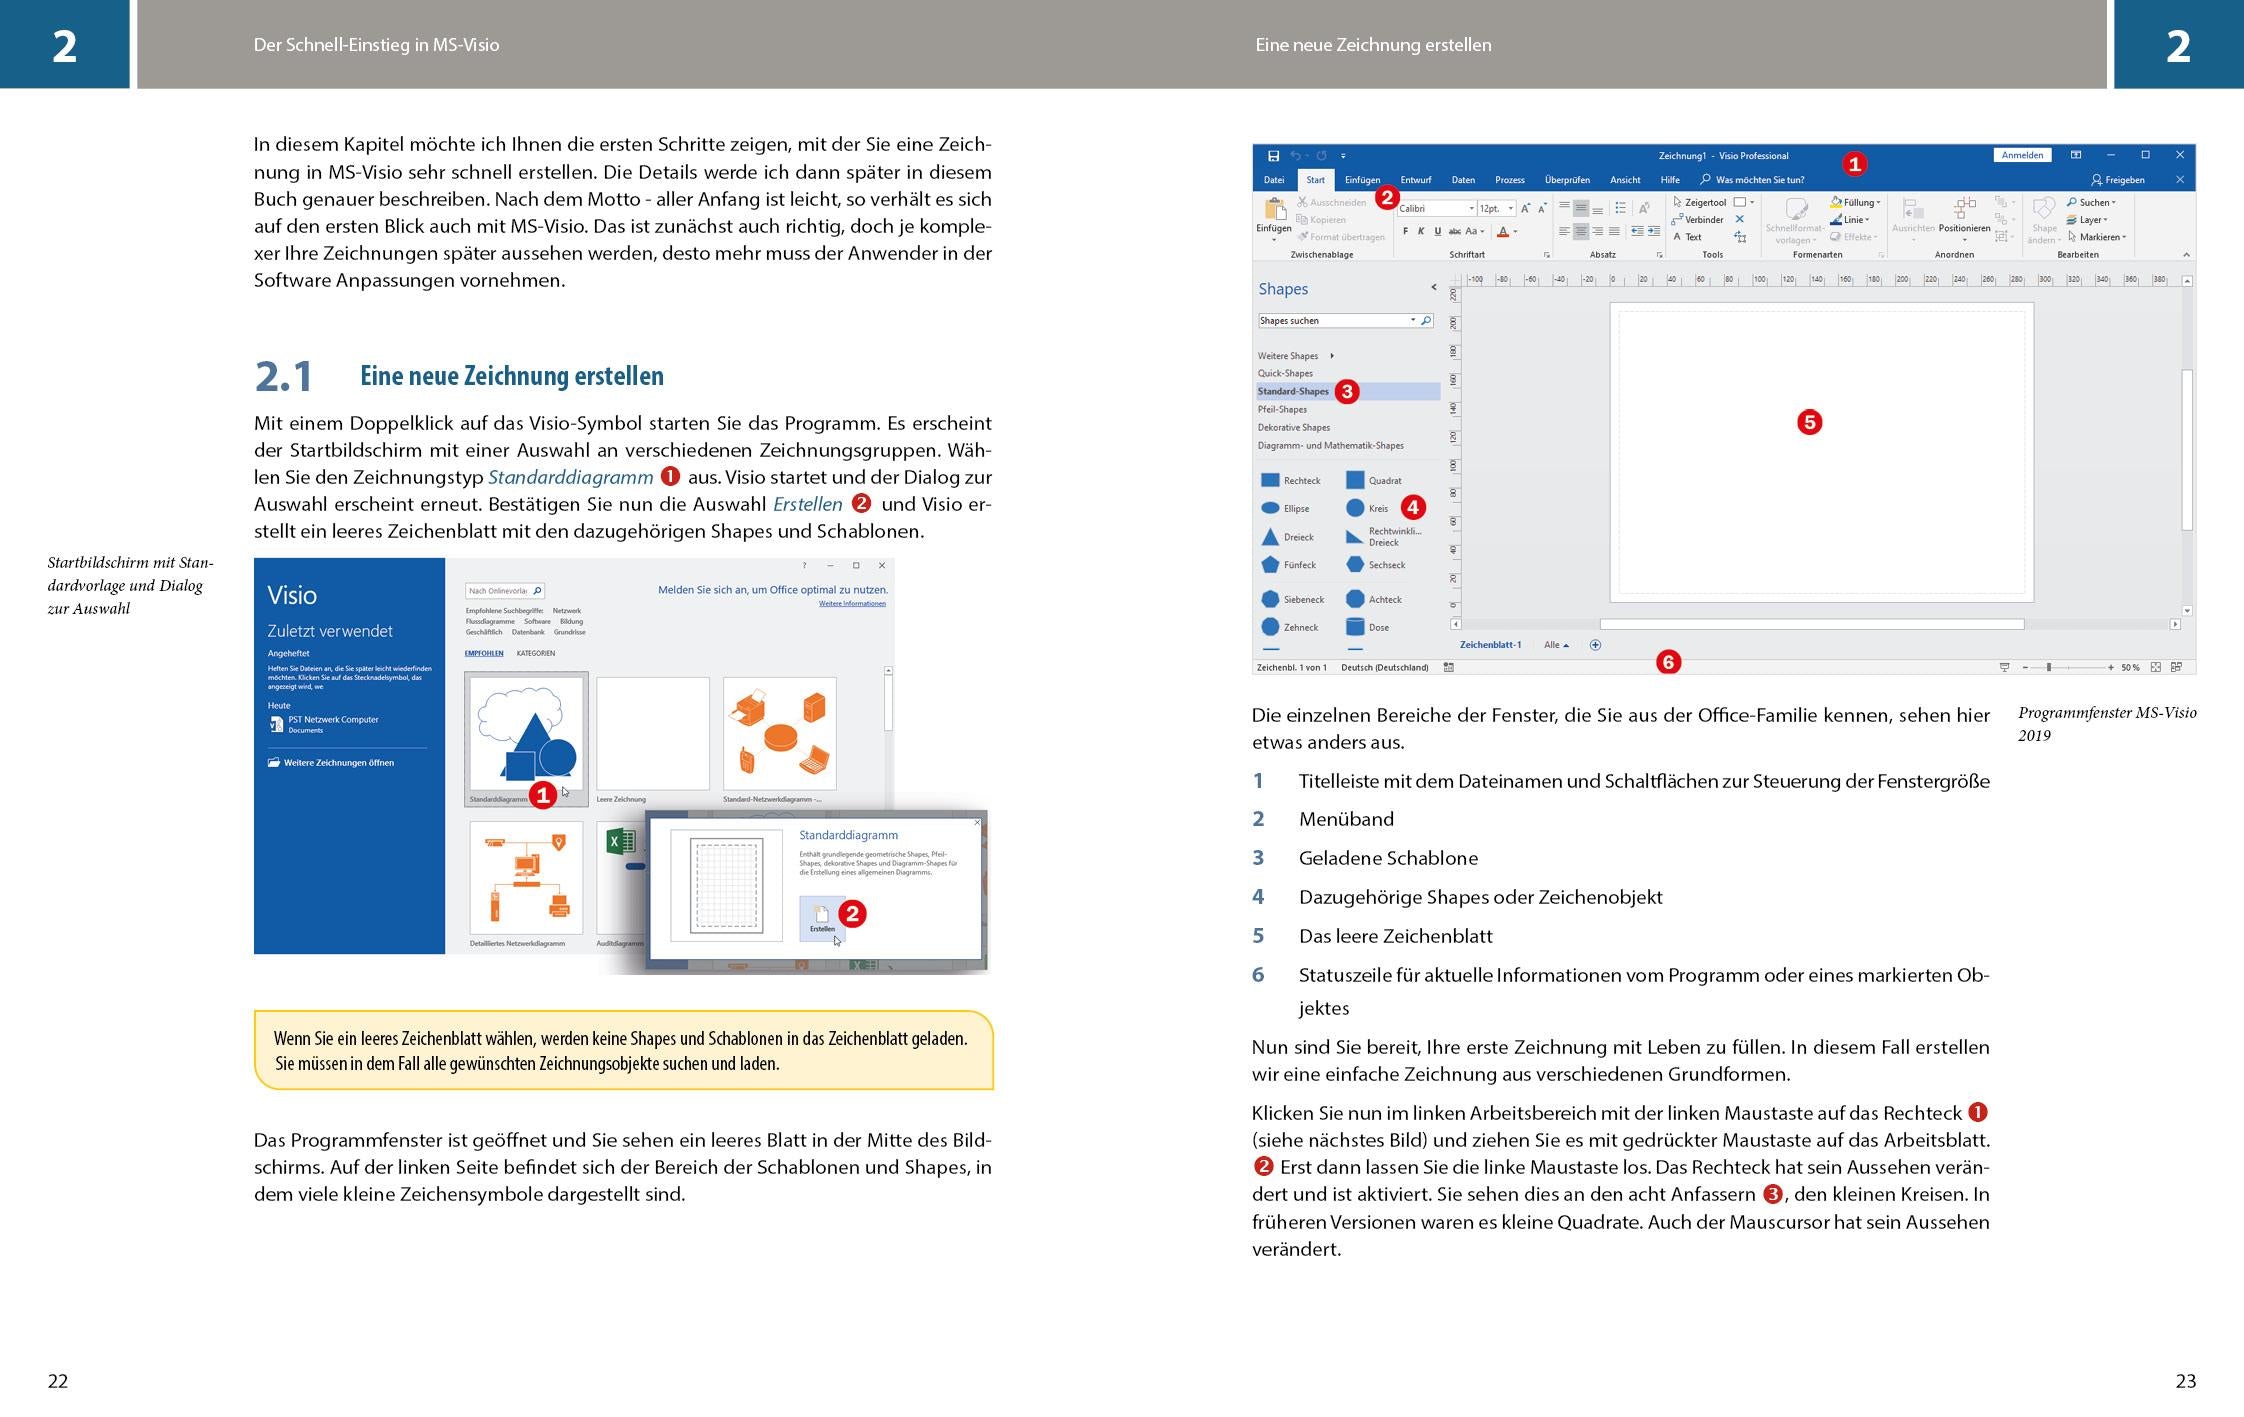Toggle underline formatting with U
The image size is (2244, 1417).
(x=1438, y=231)
